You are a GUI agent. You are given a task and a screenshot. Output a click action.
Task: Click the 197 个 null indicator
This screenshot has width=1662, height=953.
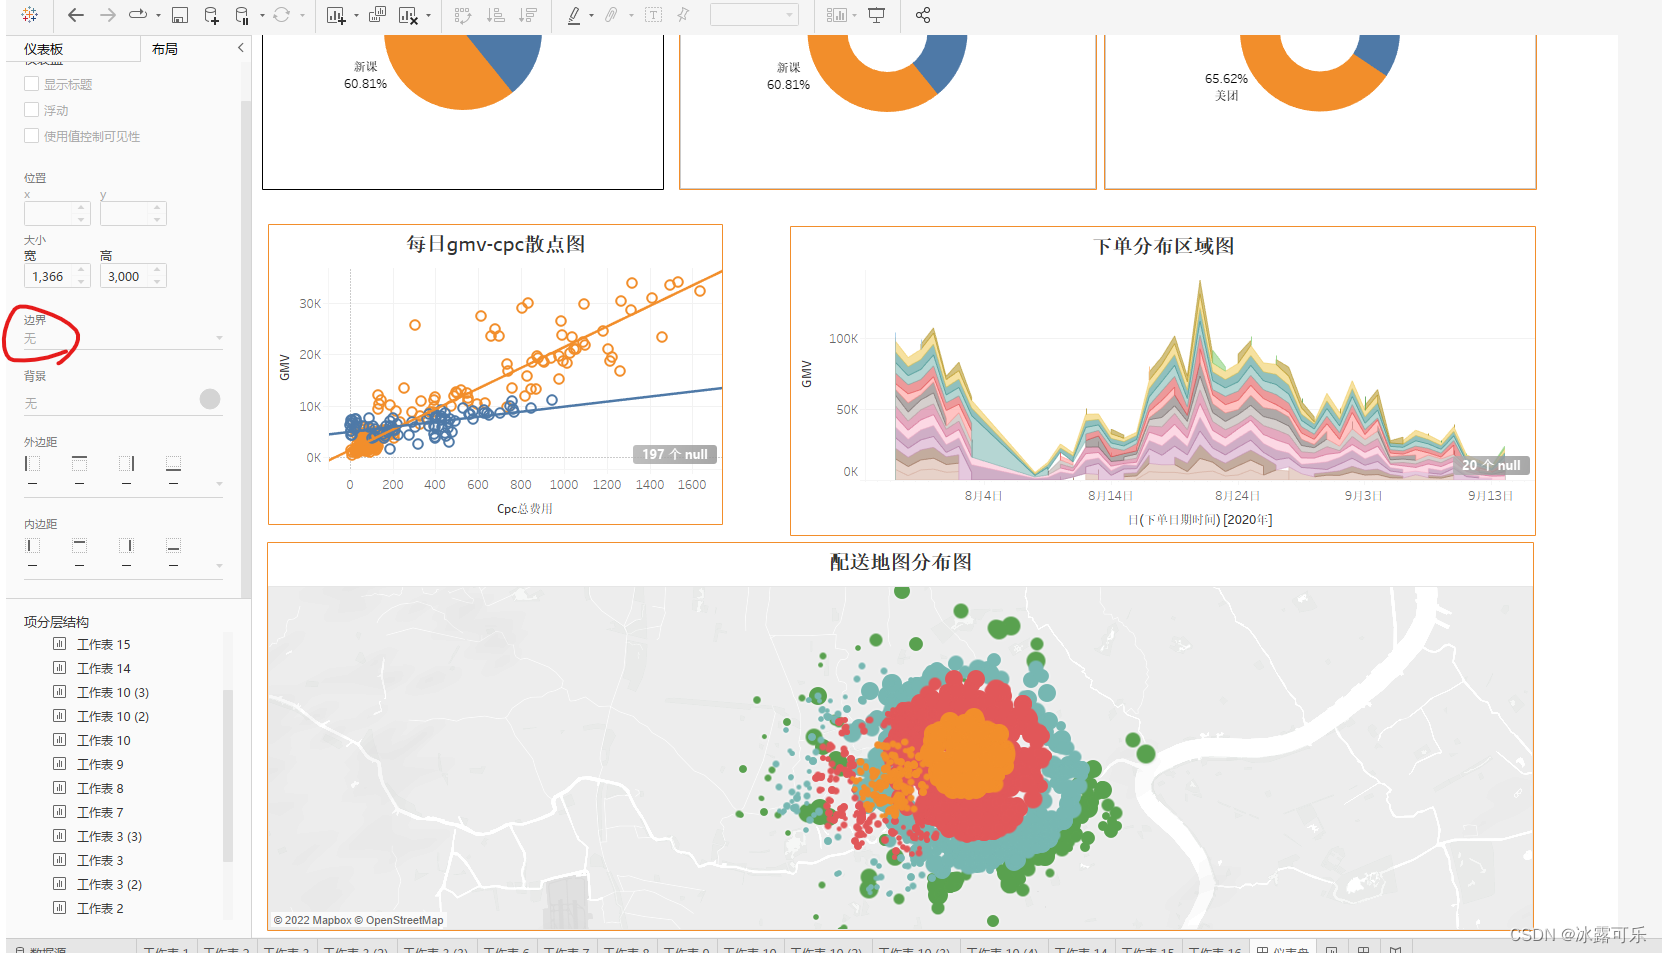675,454
